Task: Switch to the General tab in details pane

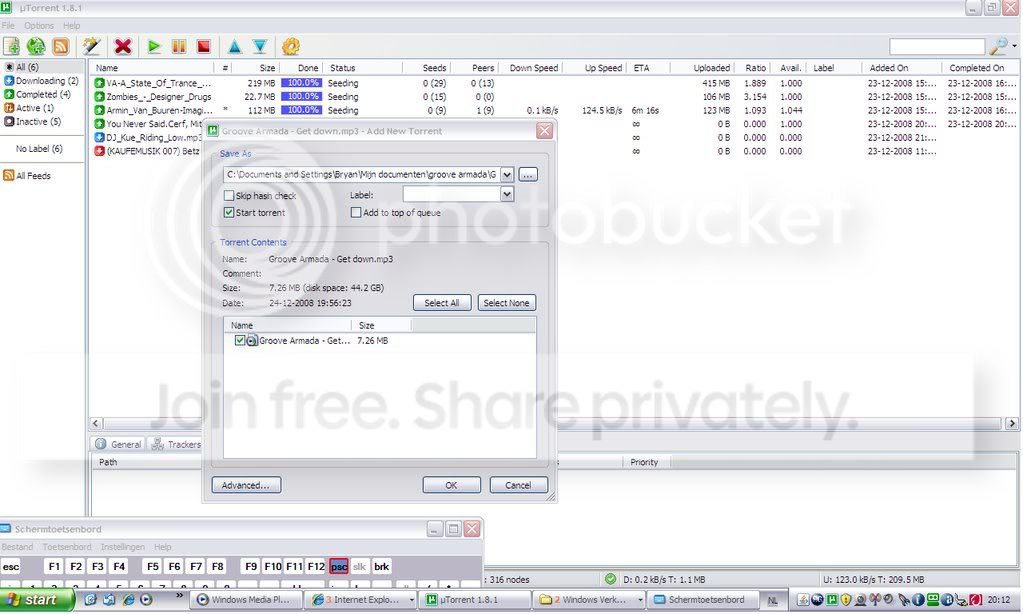Action: click(x=118, y=444)
